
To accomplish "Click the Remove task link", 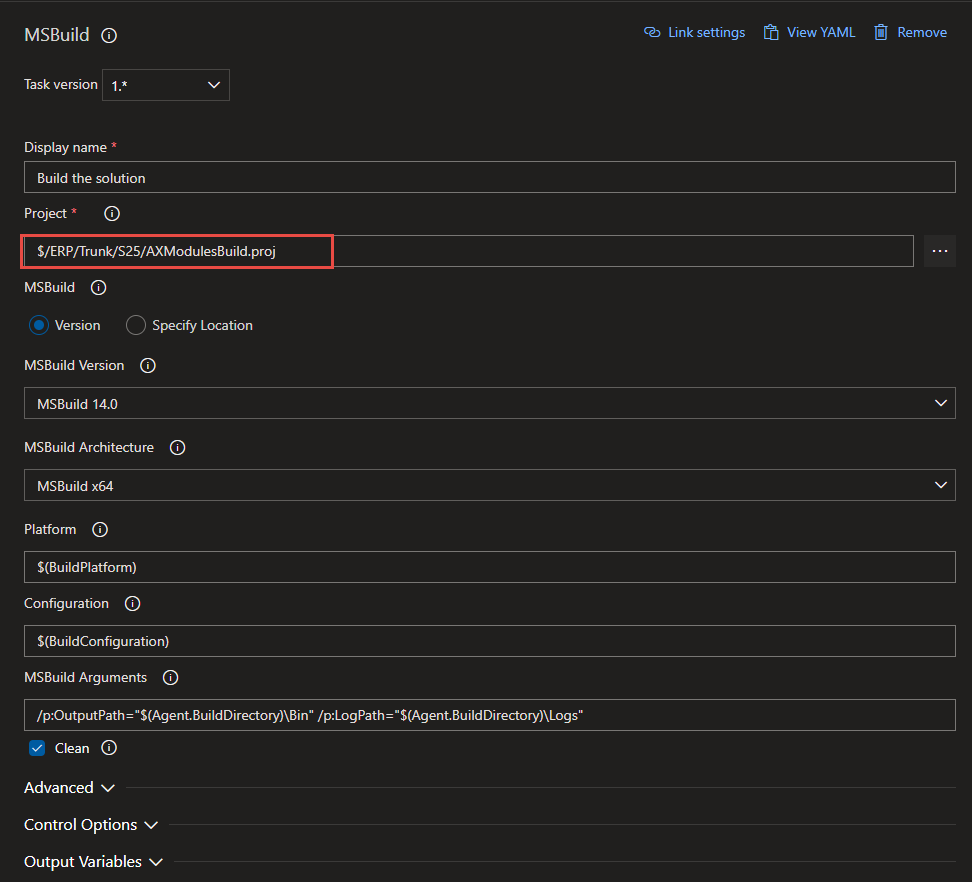I will point(911,32).
